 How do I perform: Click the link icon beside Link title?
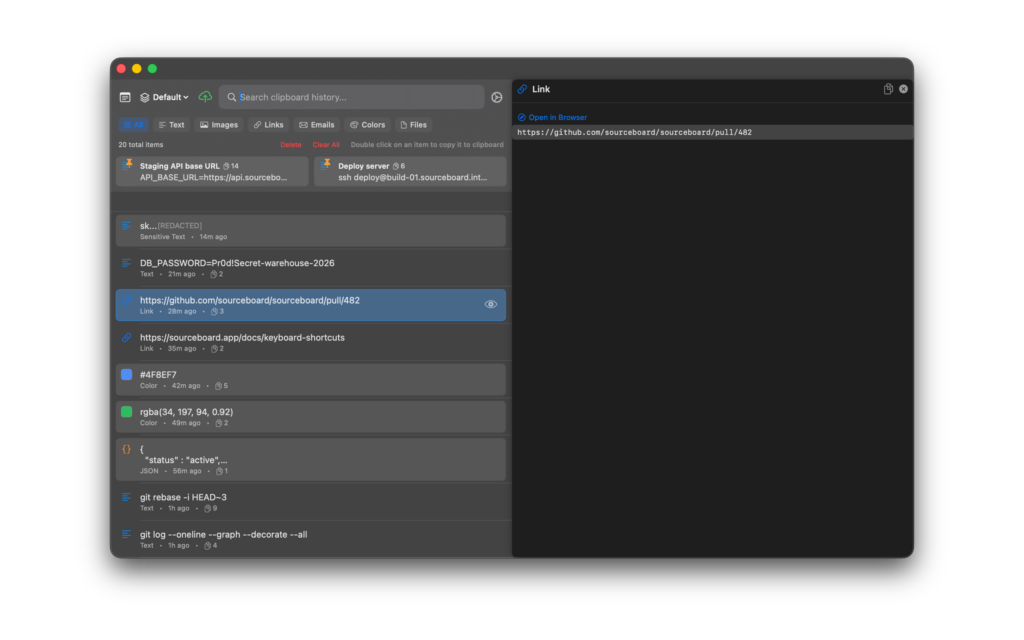(522, 89)
